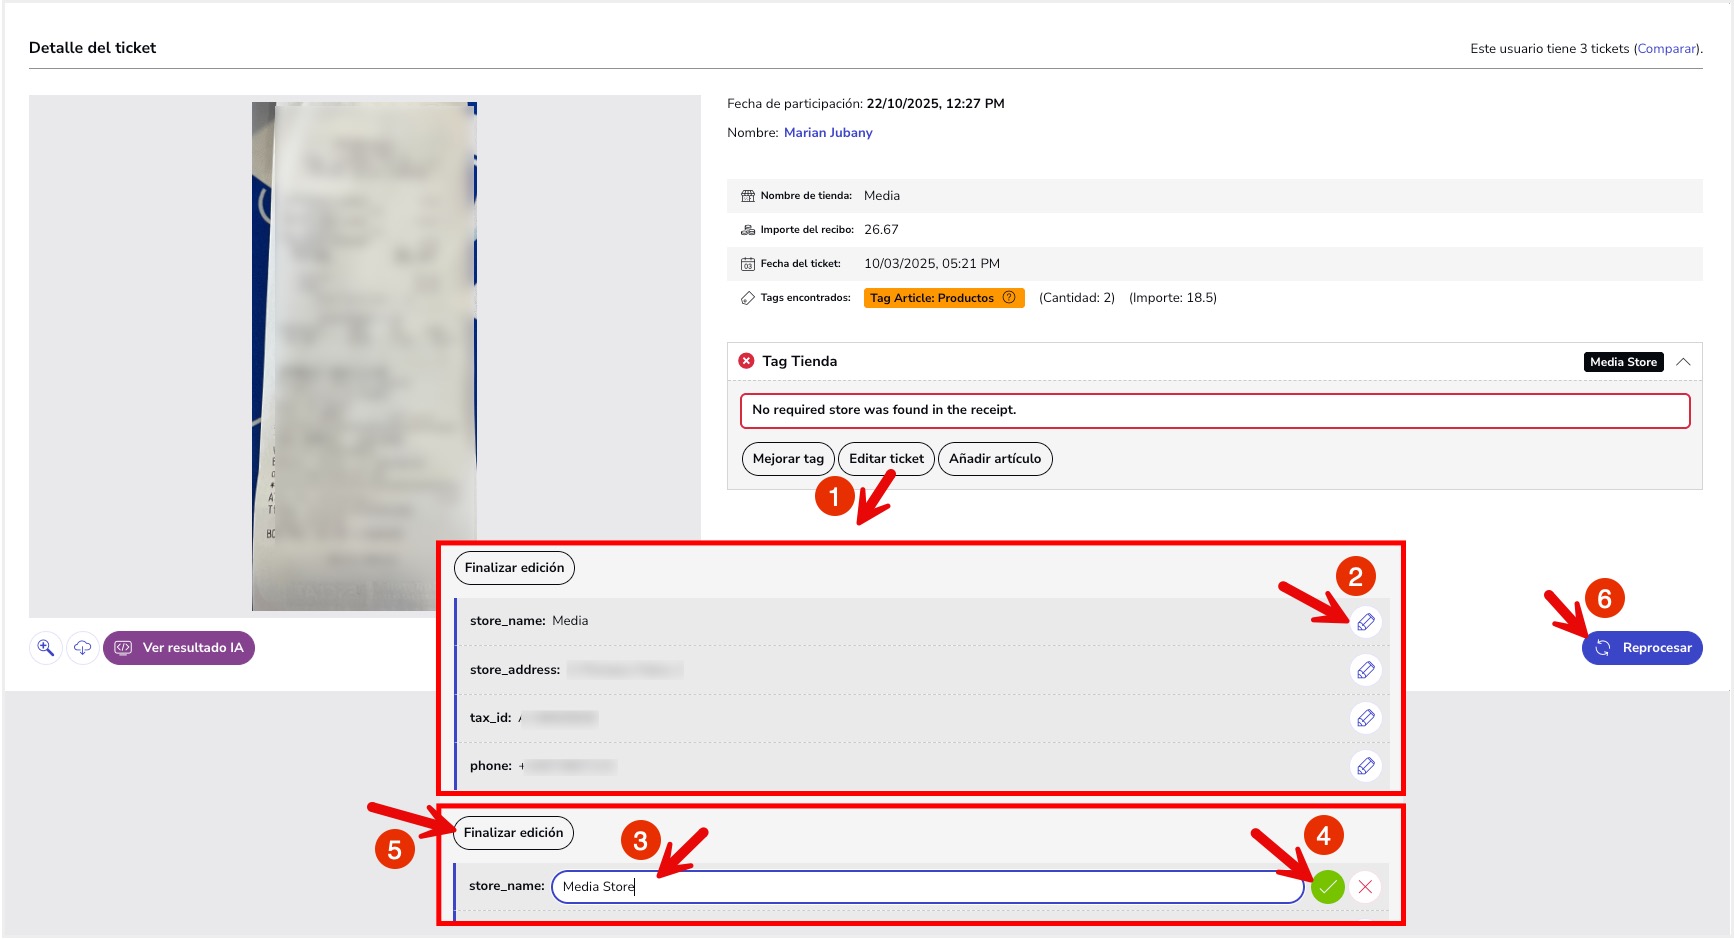
Task: Open Marian Jubany user link
Action: 828,133
